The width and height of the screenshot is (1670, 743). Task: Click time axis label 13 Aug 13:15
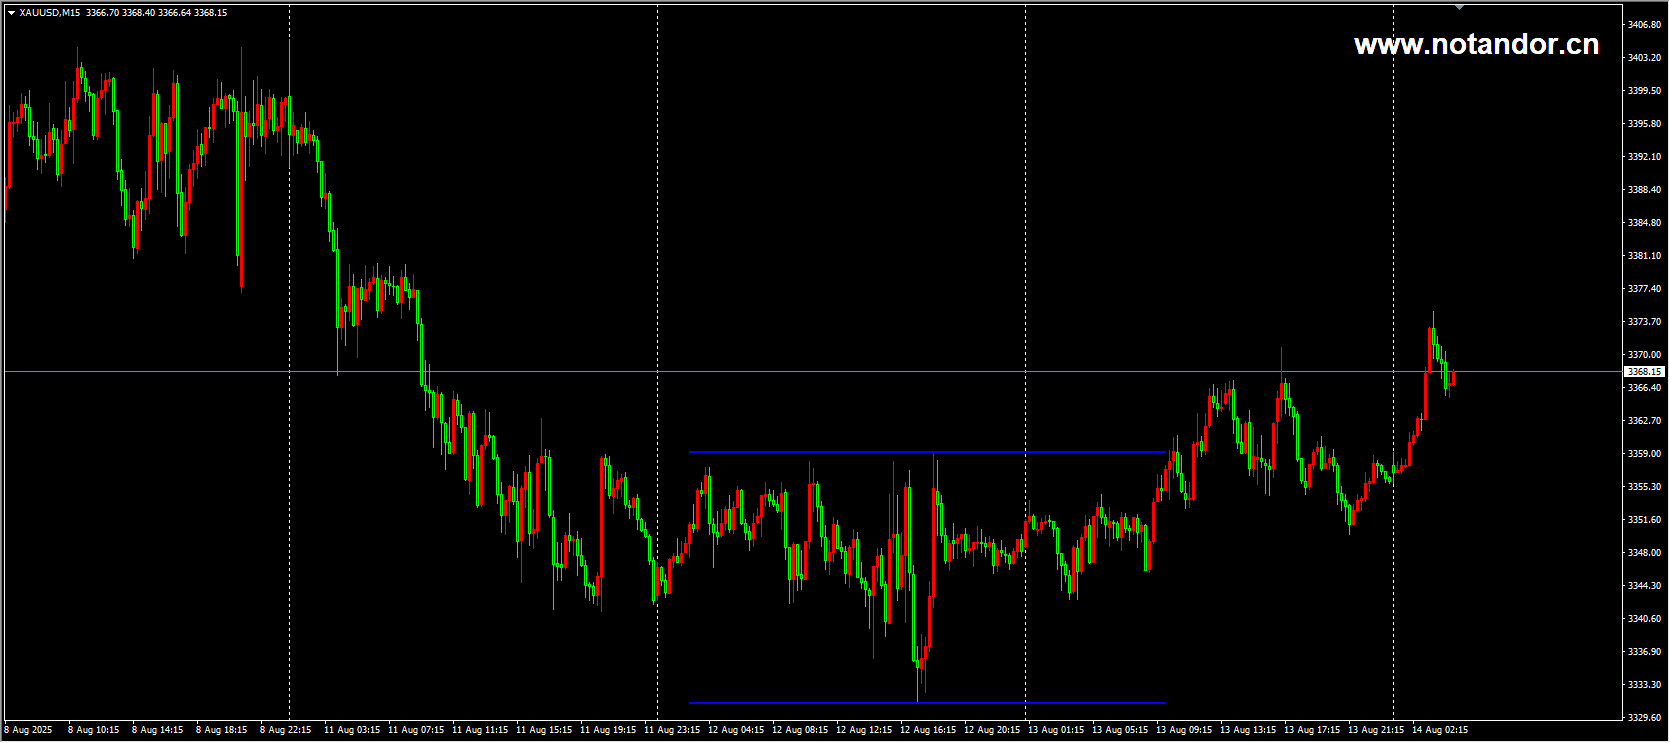point(1248,730)
